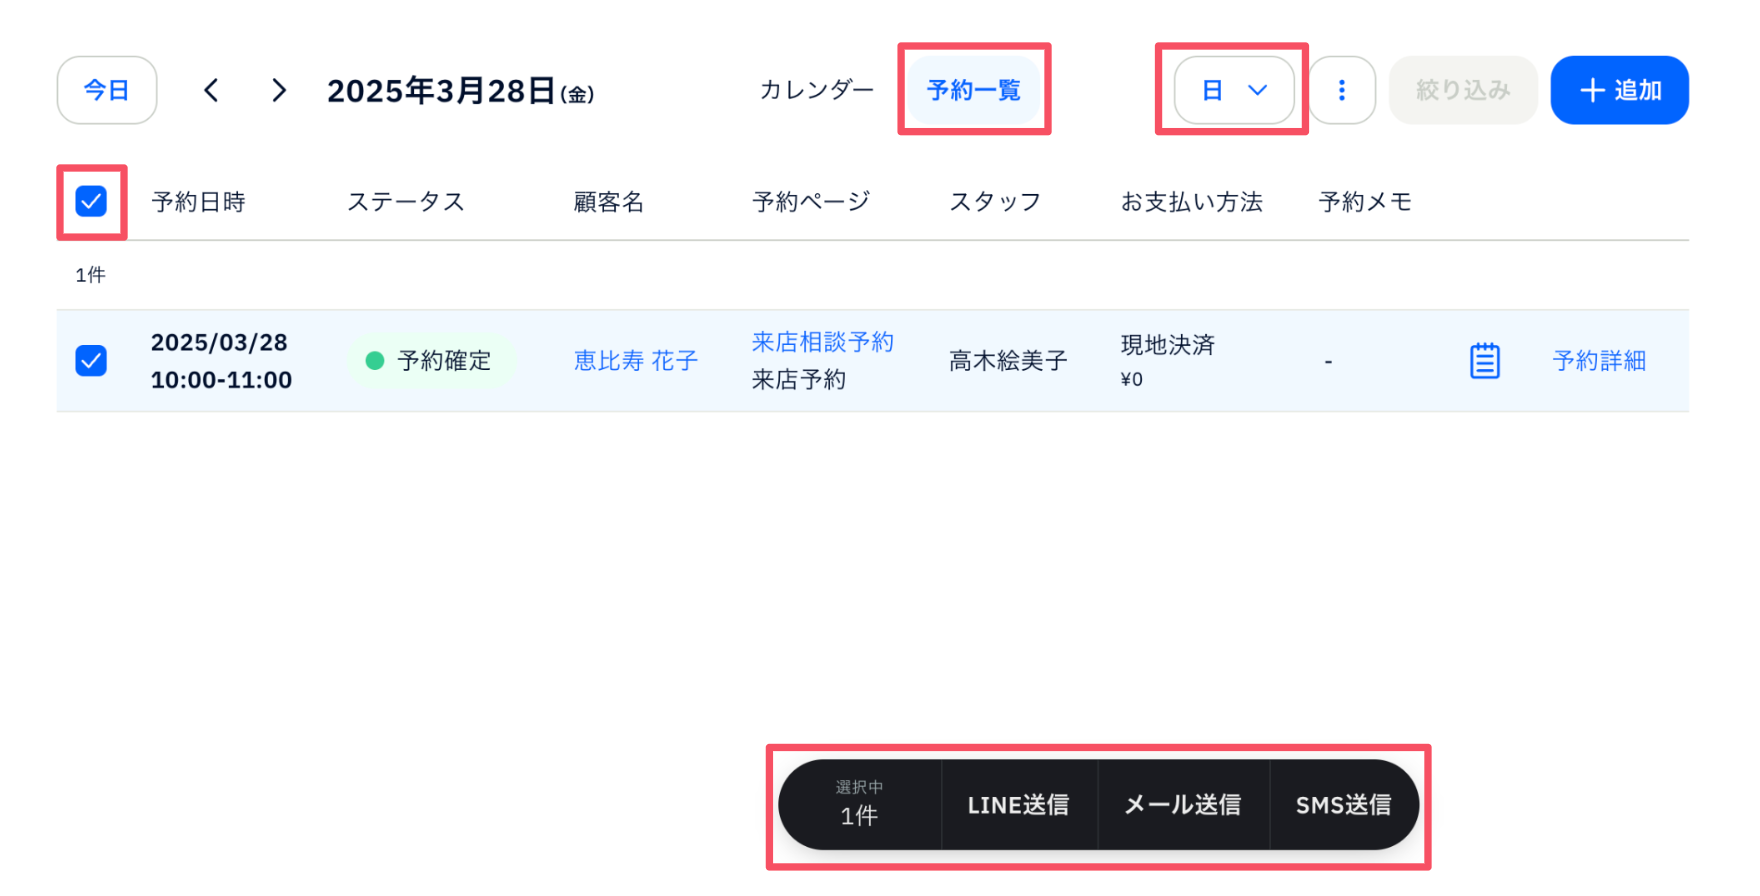Uncheck the 2025/03/28 reservation row checkbox
1760x896 pixels.
coord(91,361)
